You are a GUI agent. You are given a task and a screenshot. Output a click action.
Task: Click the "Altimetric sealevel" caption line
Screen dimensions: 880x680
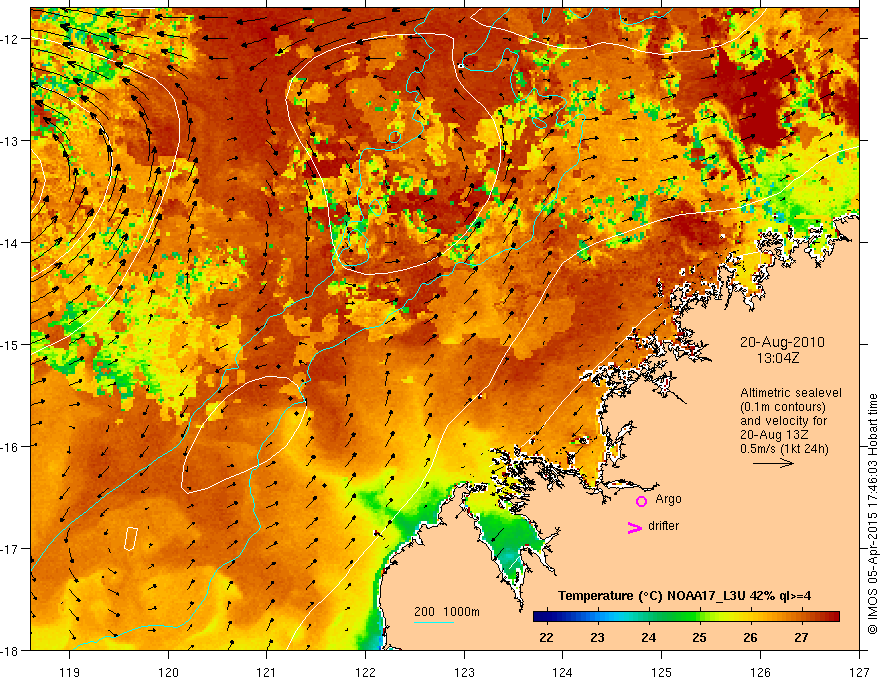coord(791,393)
